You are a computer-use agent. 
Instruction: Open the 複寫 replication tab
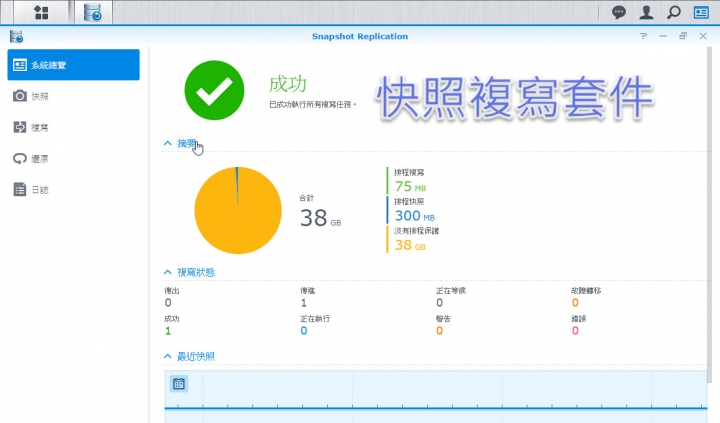tap(73, 127)
